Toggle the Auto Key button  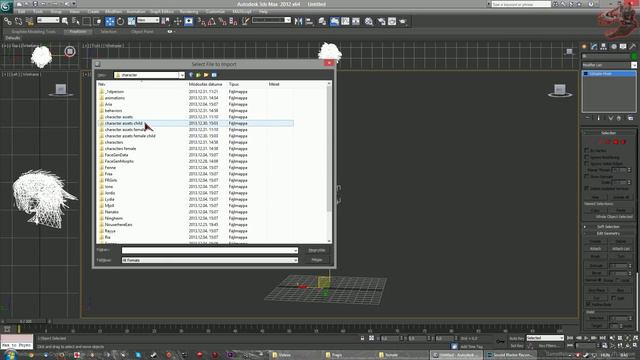(516, 338)
